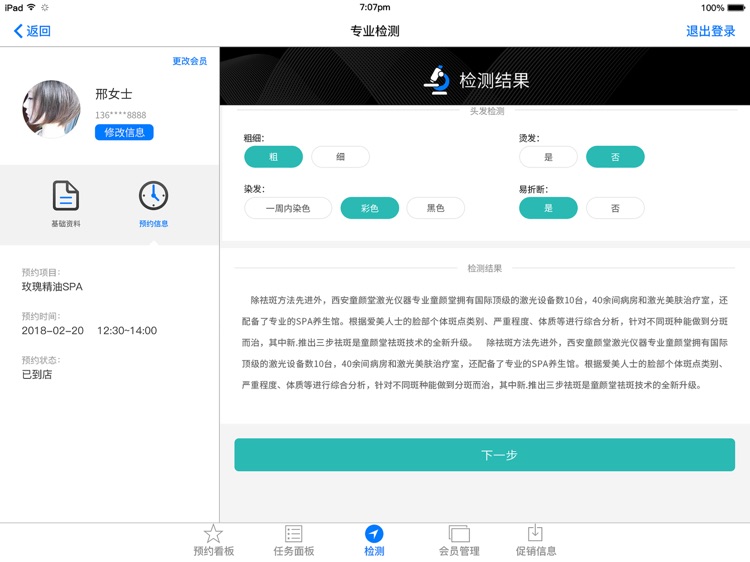
Task: Click the 专业检测 page title
Action: (375, 31)
